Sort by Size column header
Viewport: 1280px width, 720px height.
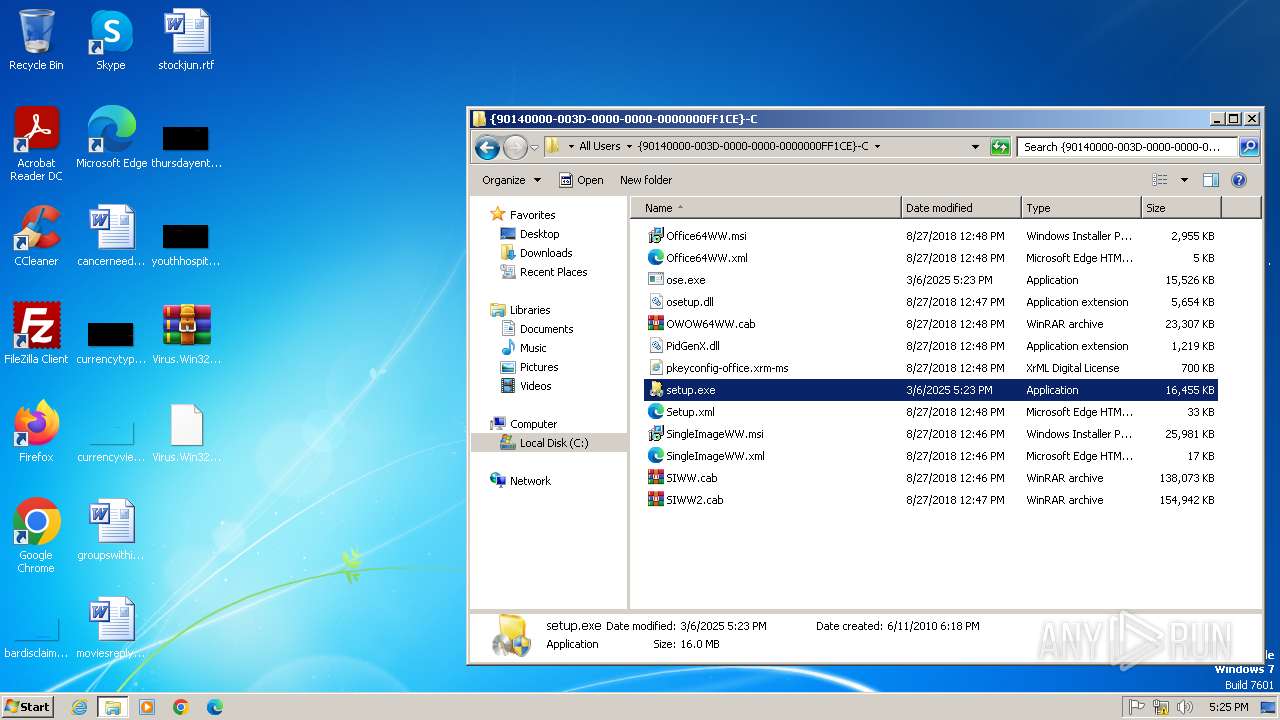(x=1181, y=208)
